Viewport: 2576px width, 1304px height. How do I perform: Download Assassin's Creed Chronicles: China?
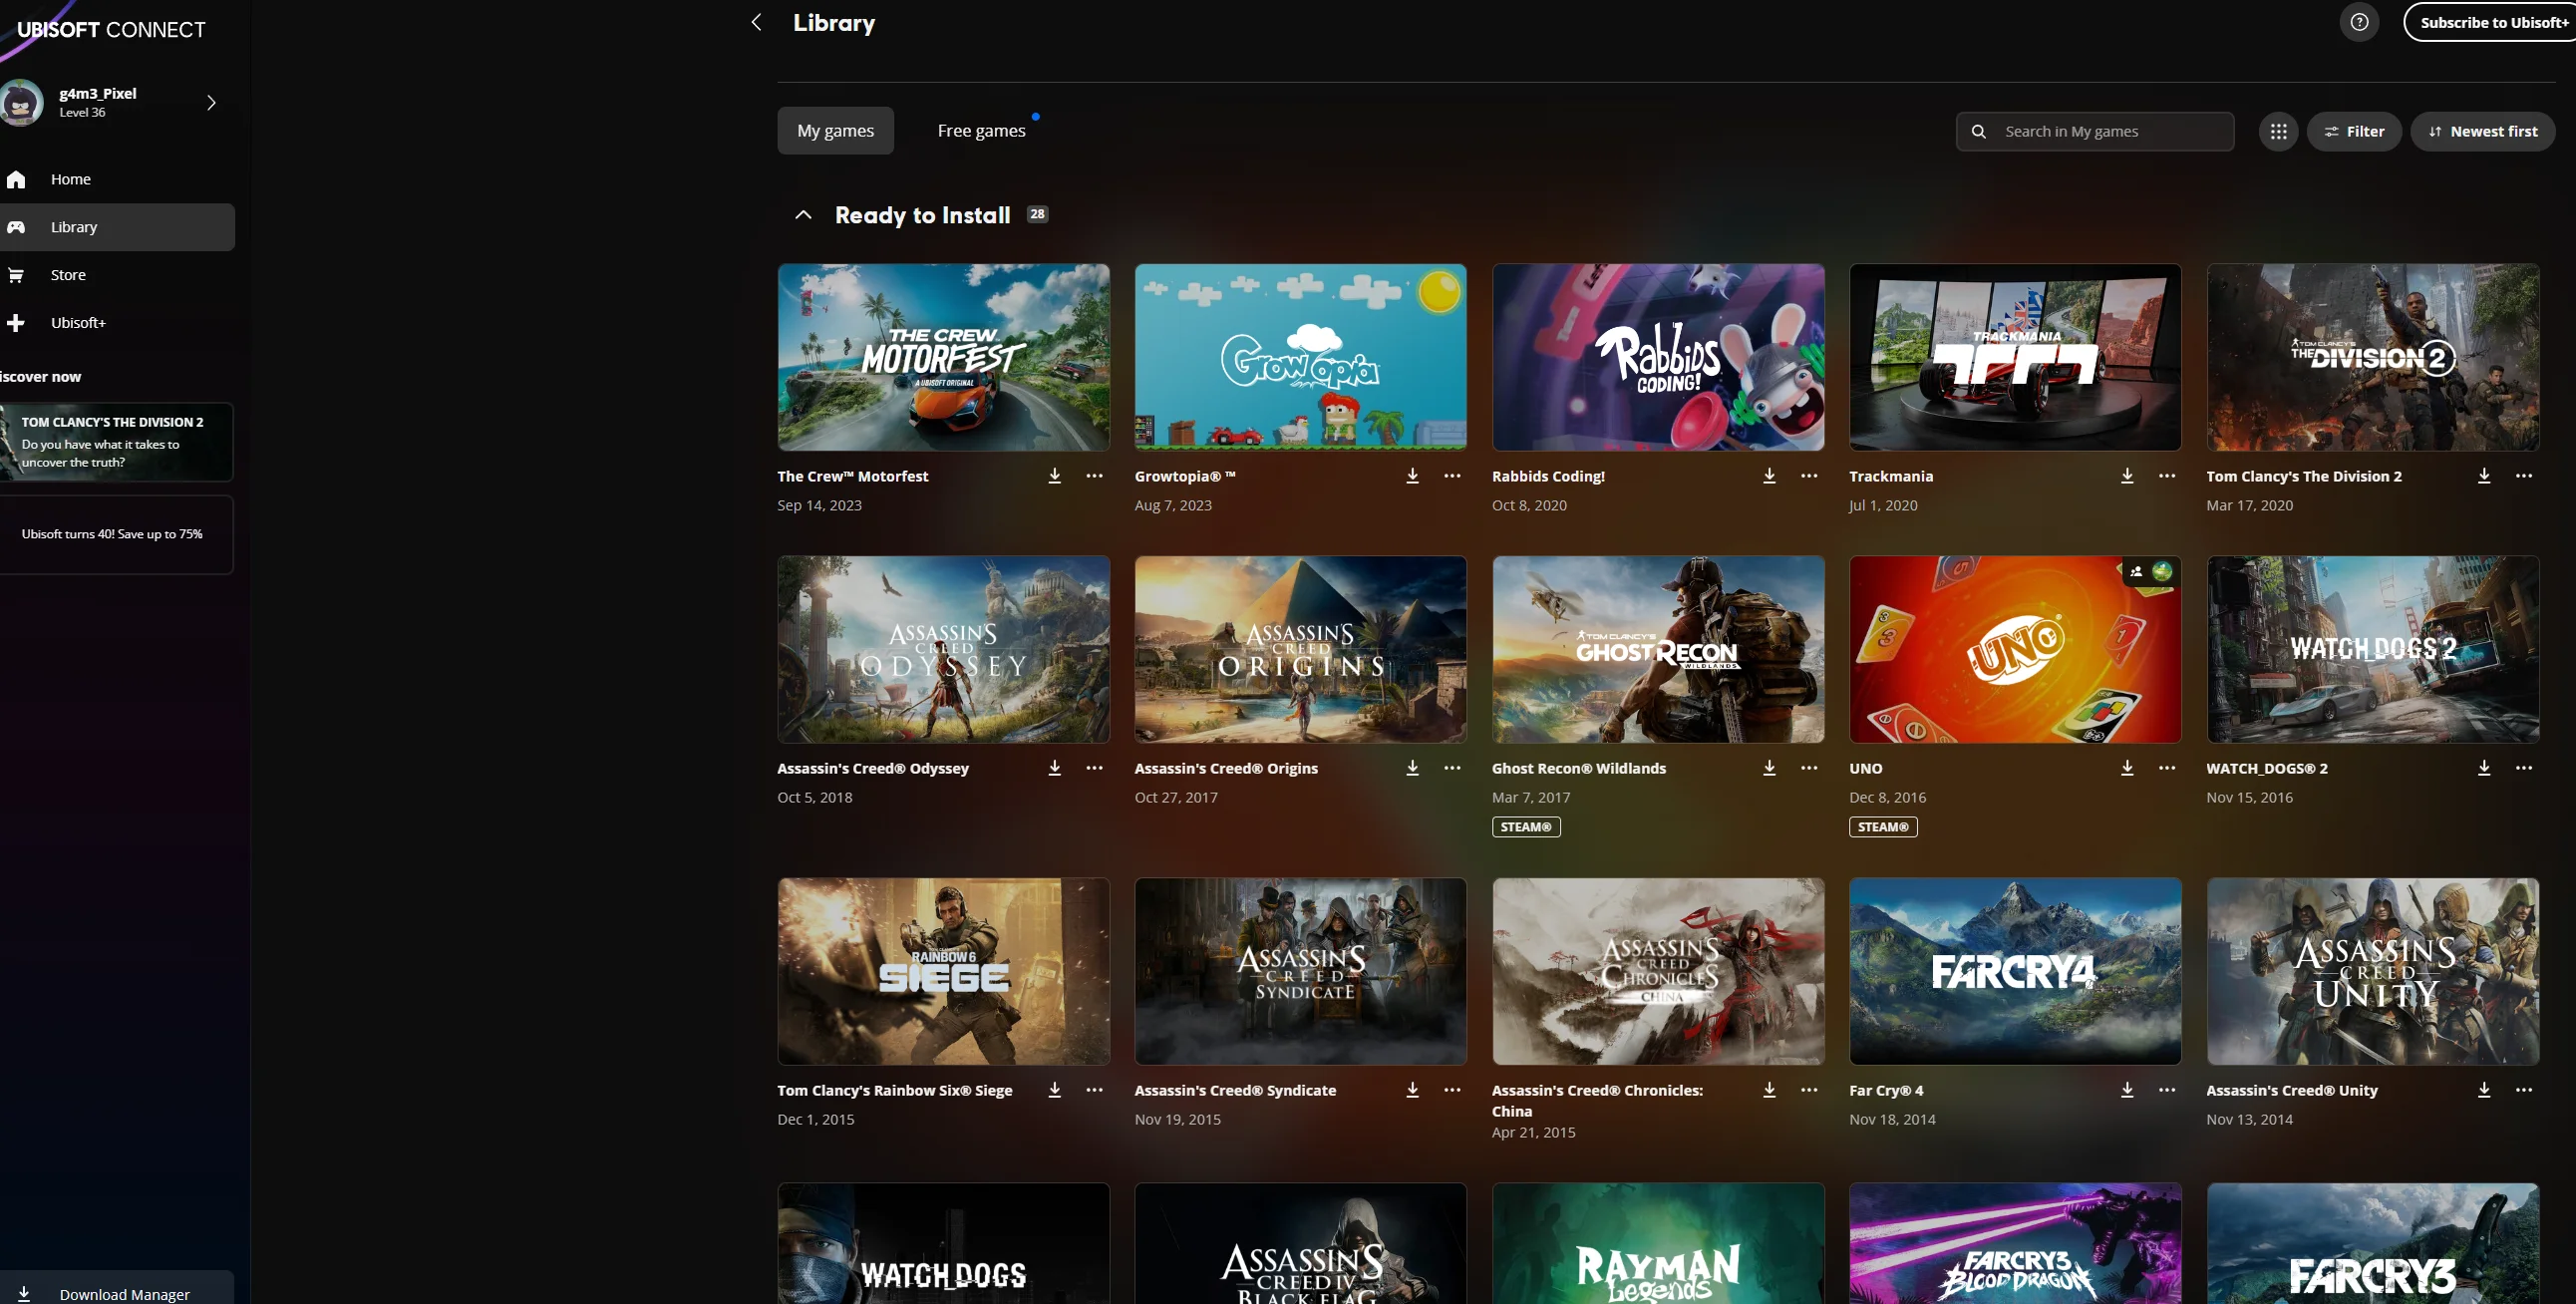click(x=1769, y=1090)
